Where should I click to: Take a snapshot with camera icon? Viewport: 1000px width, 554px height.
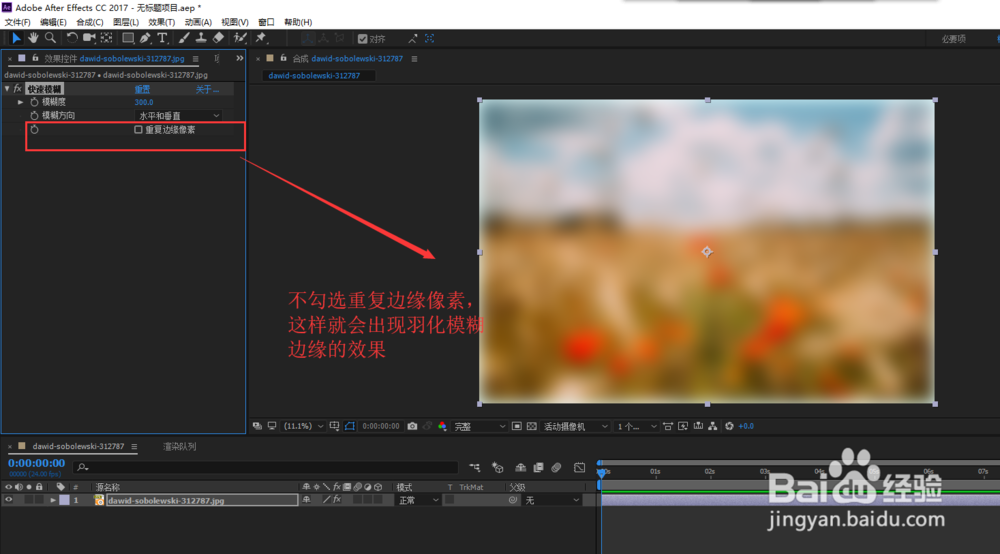[x=412, y=426]
